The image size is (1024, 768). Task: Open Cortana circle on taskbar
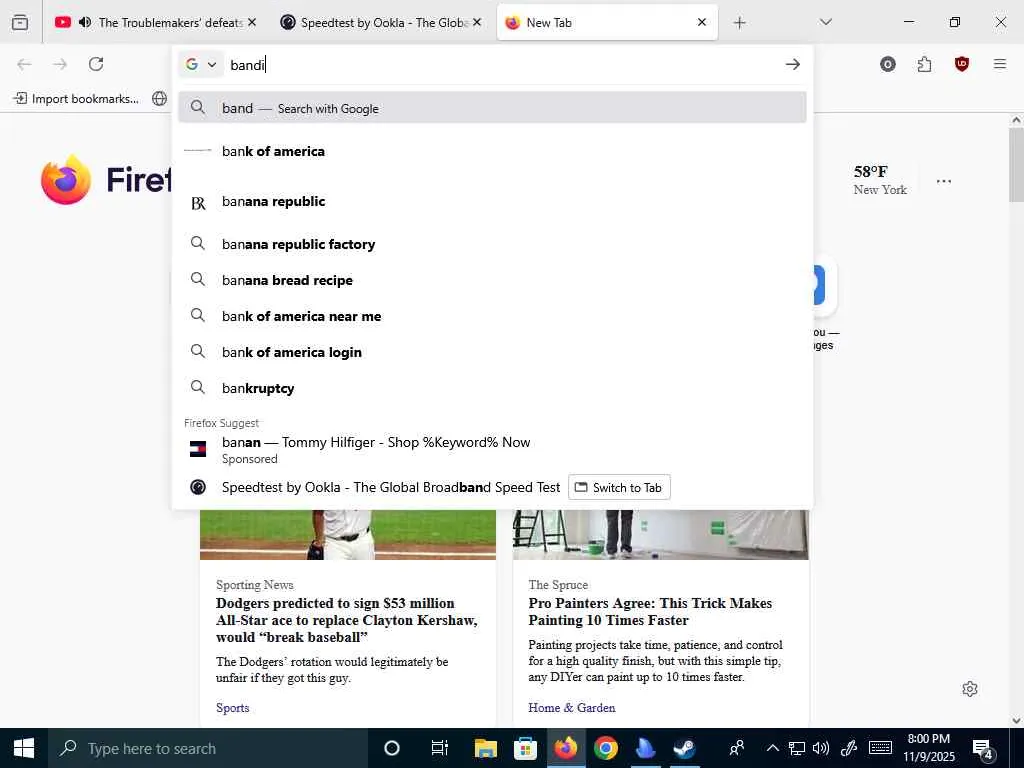click(392, 748)
